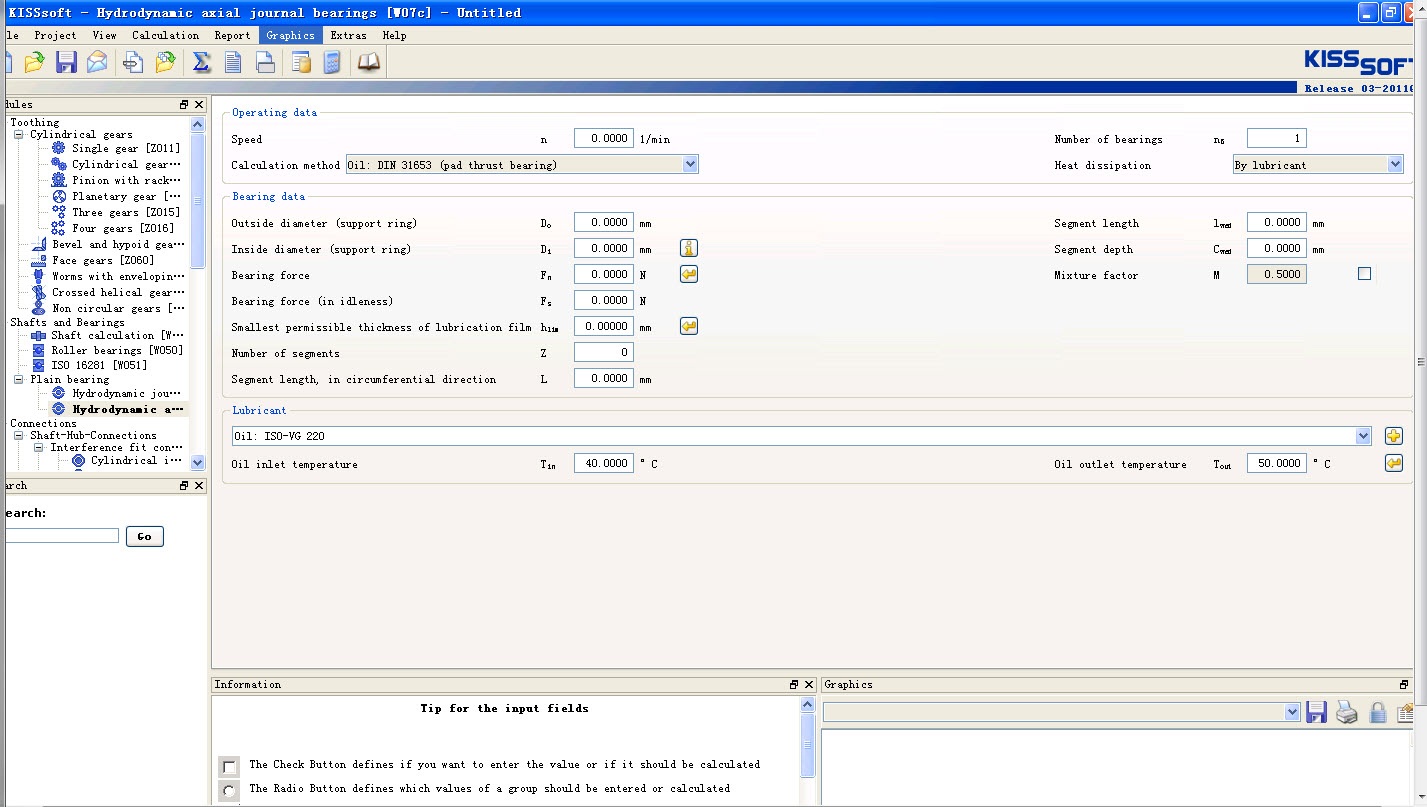This screenshot has width=1427, height=807.
Task: Click the Number of segments input field
Action: 603,352
